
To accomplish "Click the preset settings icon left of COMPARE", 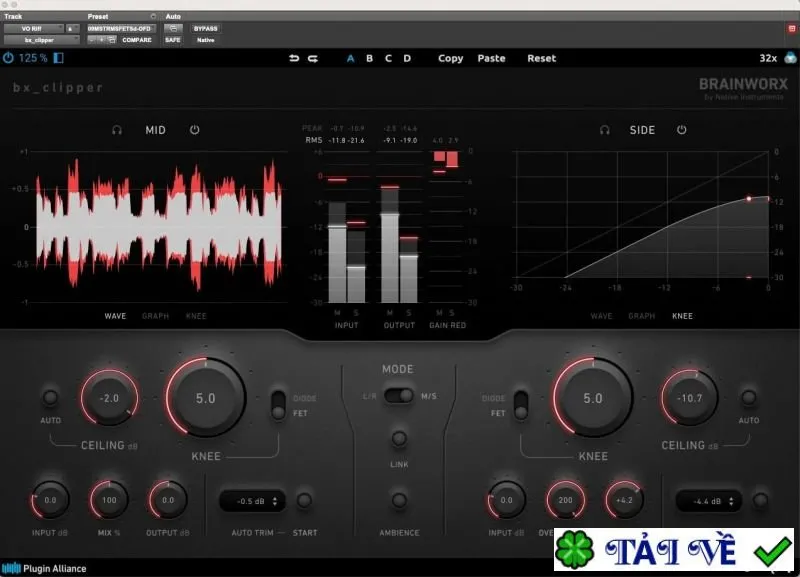I will pos(112,40).
